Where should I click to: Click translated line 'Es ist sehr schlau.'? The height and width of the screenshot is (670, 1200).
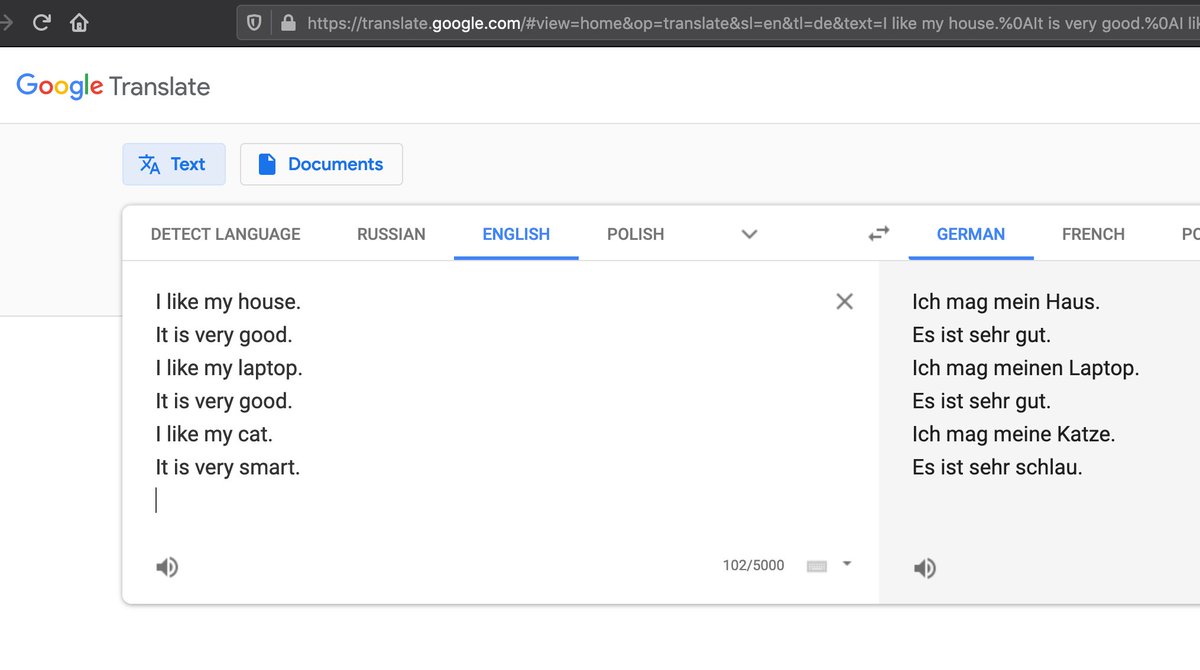click(x=997, y=467)
